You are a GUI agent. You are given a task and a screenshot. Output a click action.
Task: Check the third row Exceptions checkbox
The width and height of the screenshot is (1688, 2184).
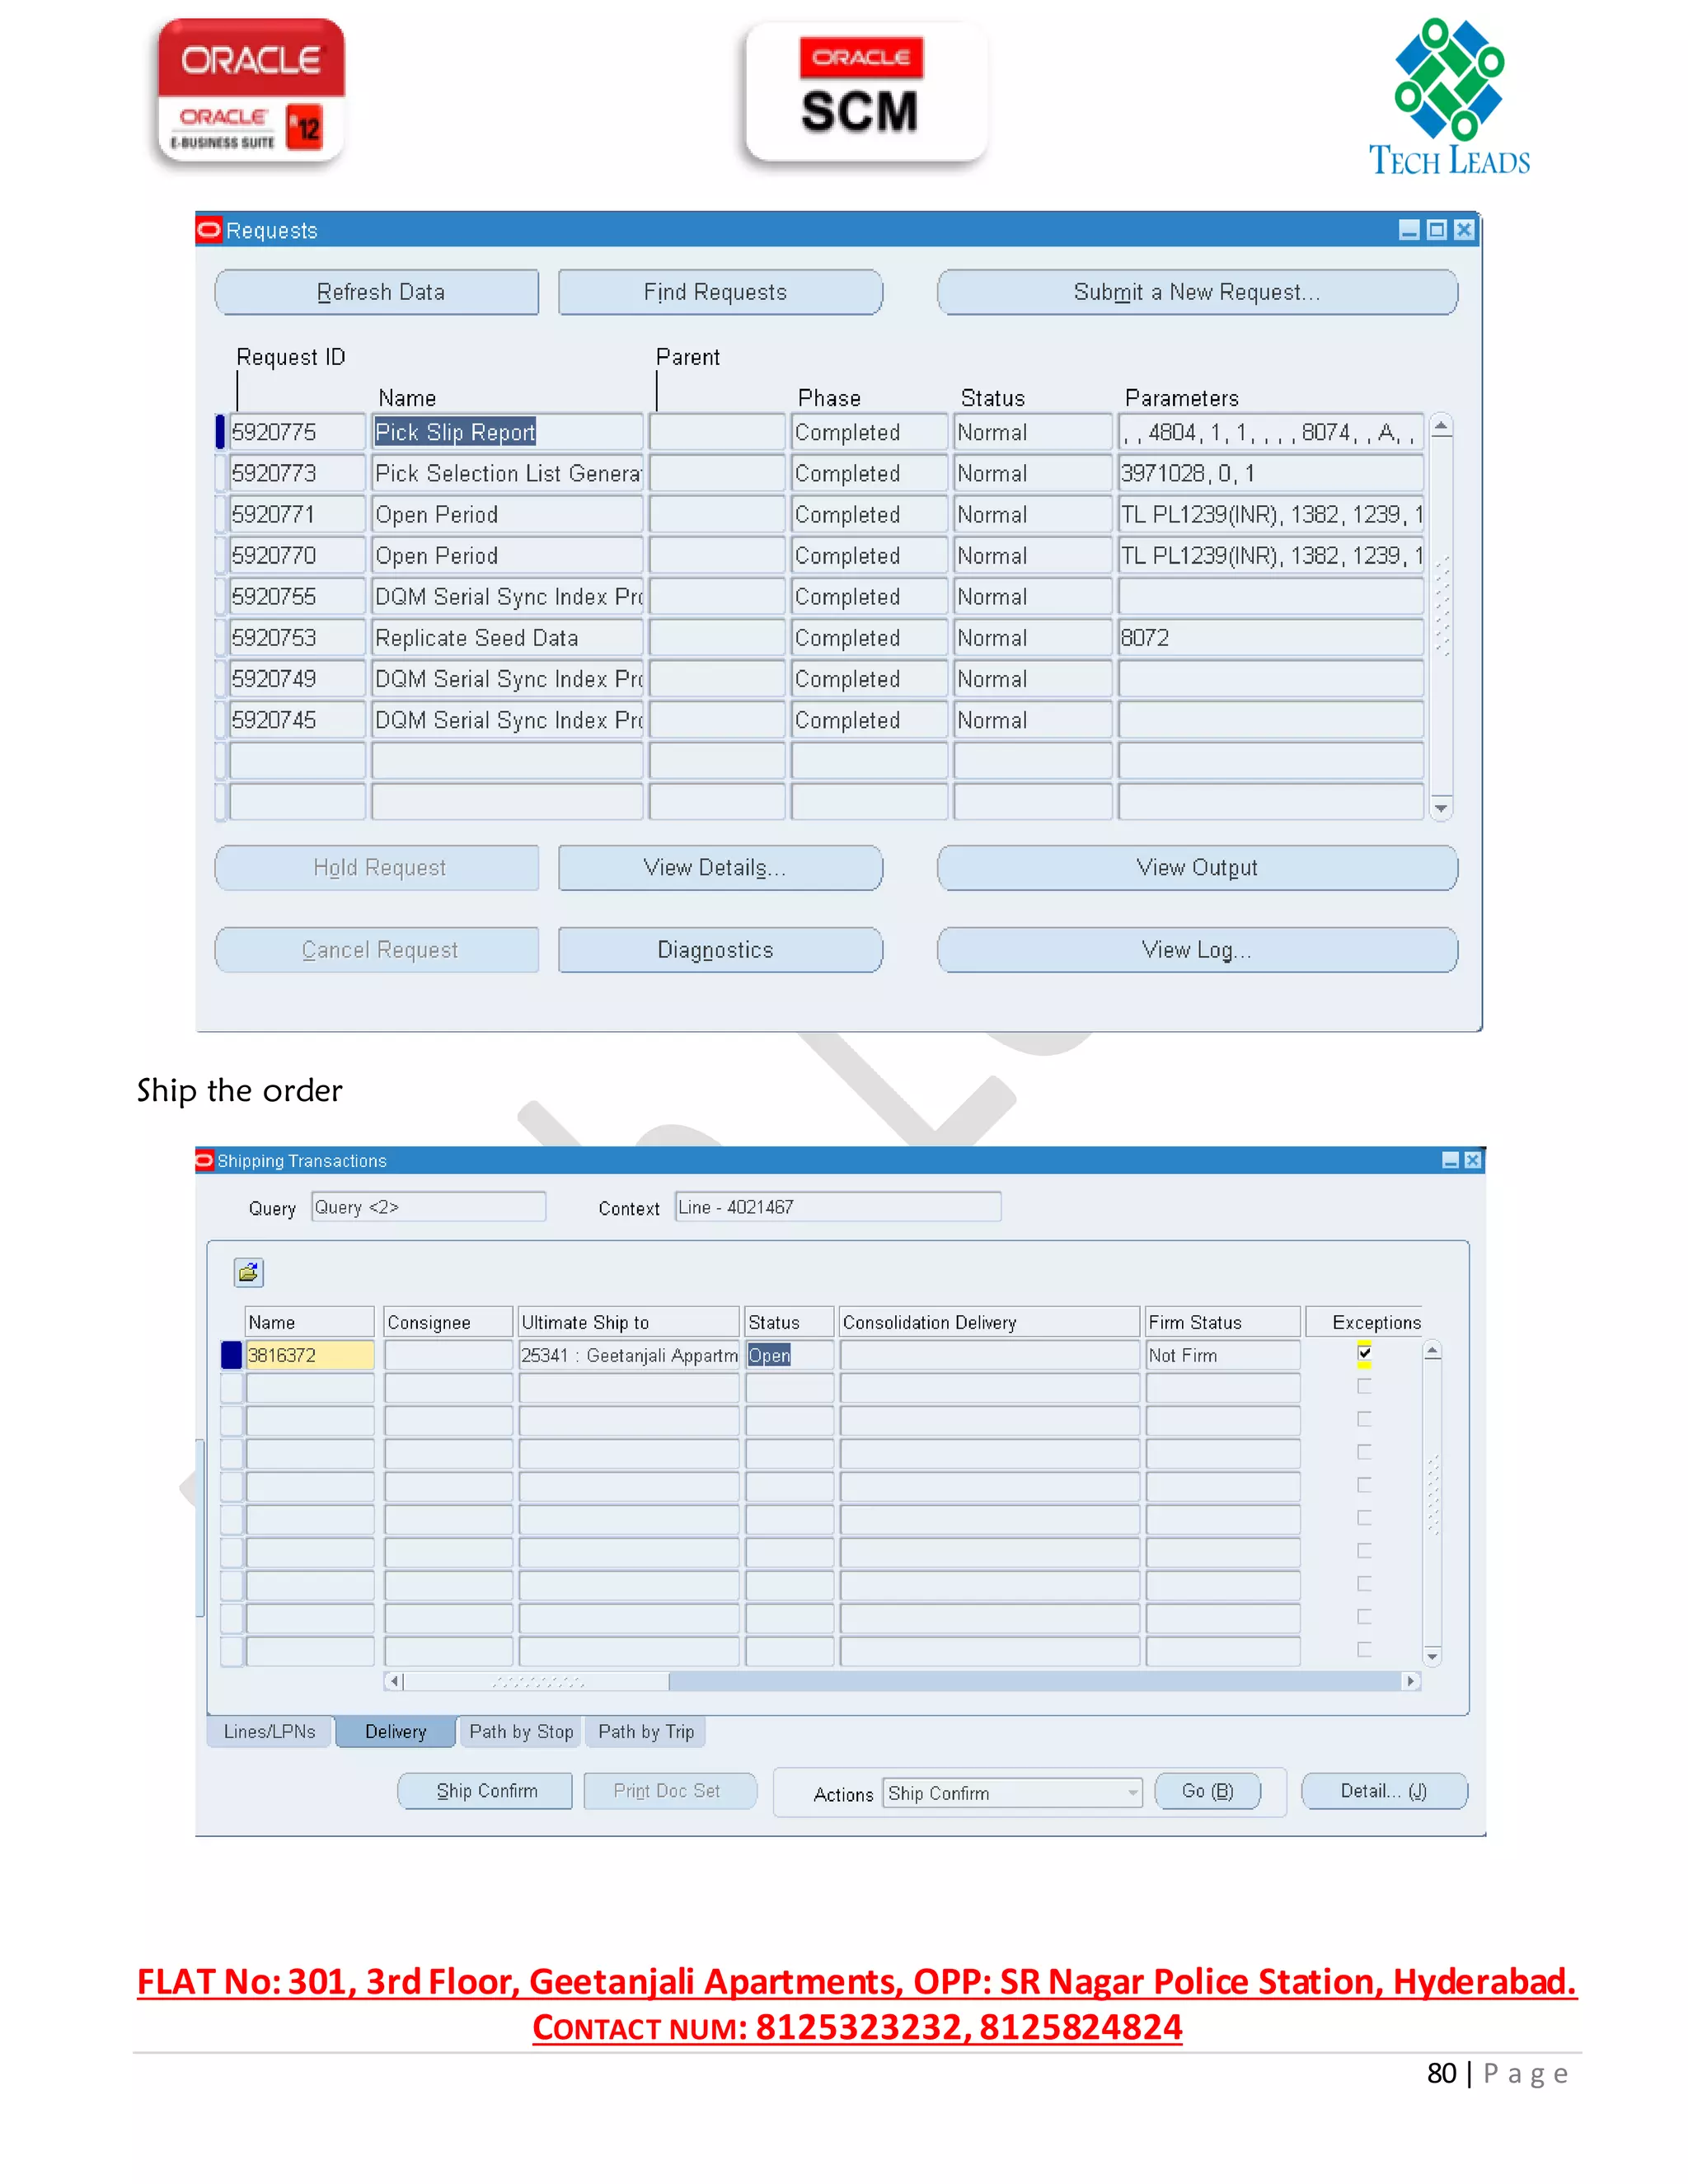[1364, 1419]
